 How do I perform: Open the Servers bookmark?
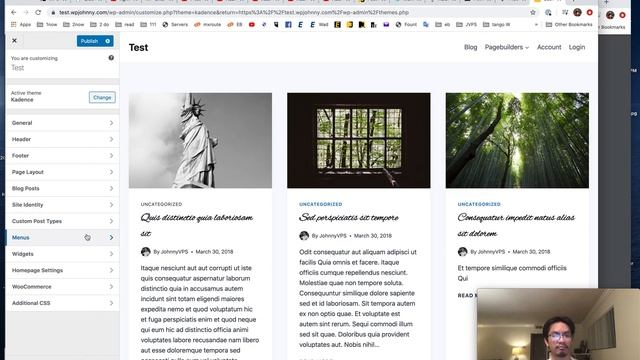click(175, 24)
